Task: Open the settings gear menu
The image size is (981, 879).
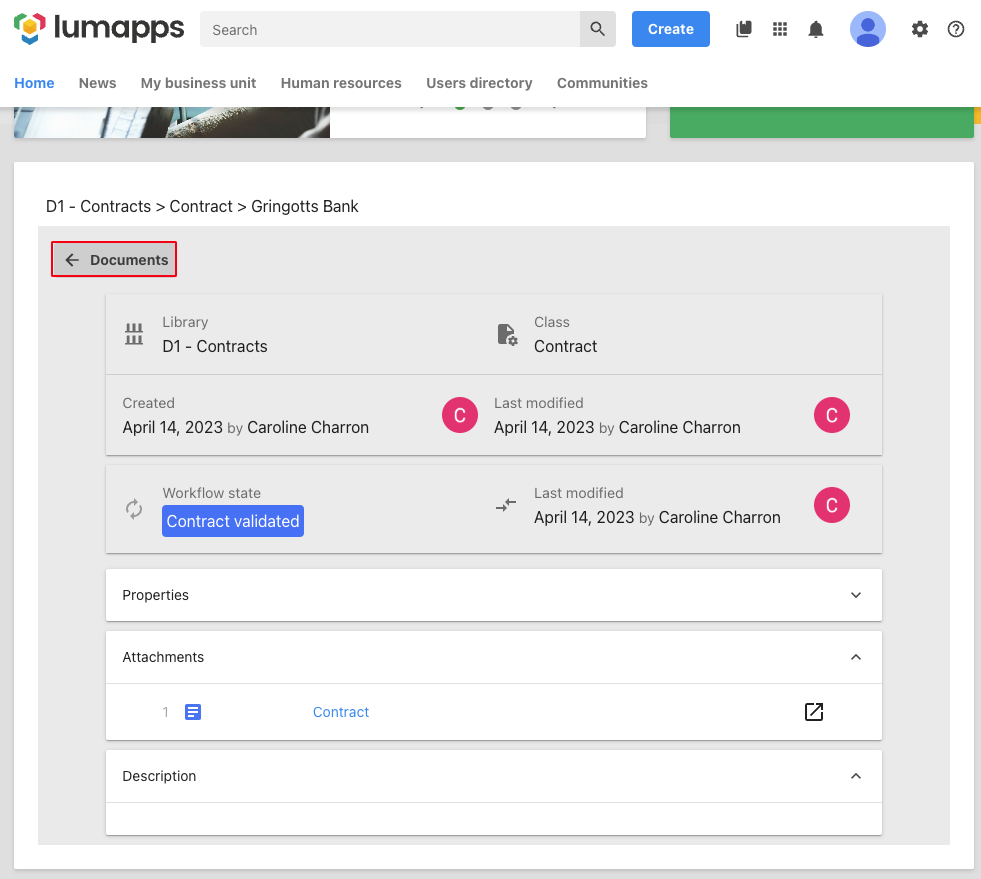Action: coord(920,30)
